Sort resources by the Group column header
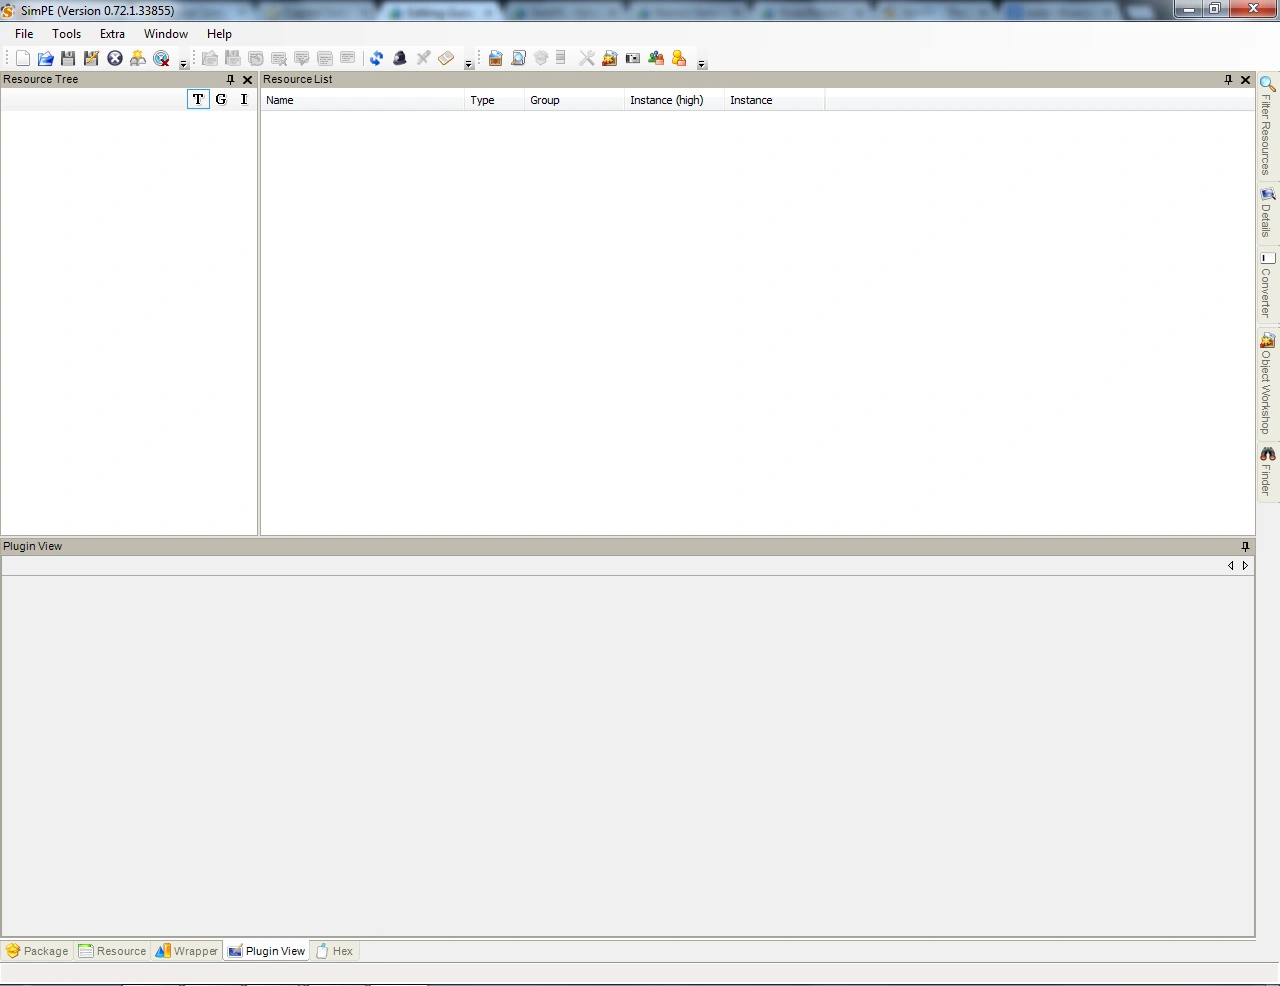The image size is (1280, 986). pos(574,100)
